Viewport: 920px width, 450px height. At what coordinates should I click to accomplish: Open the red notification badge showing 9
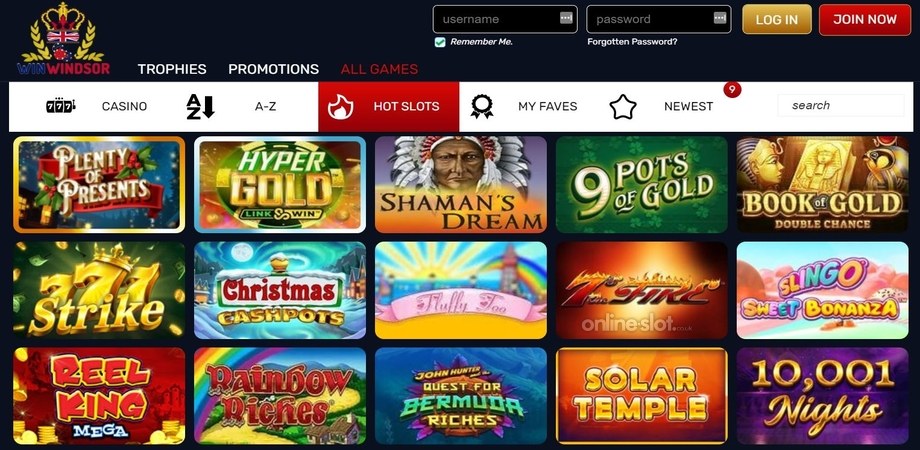(732, 89)
